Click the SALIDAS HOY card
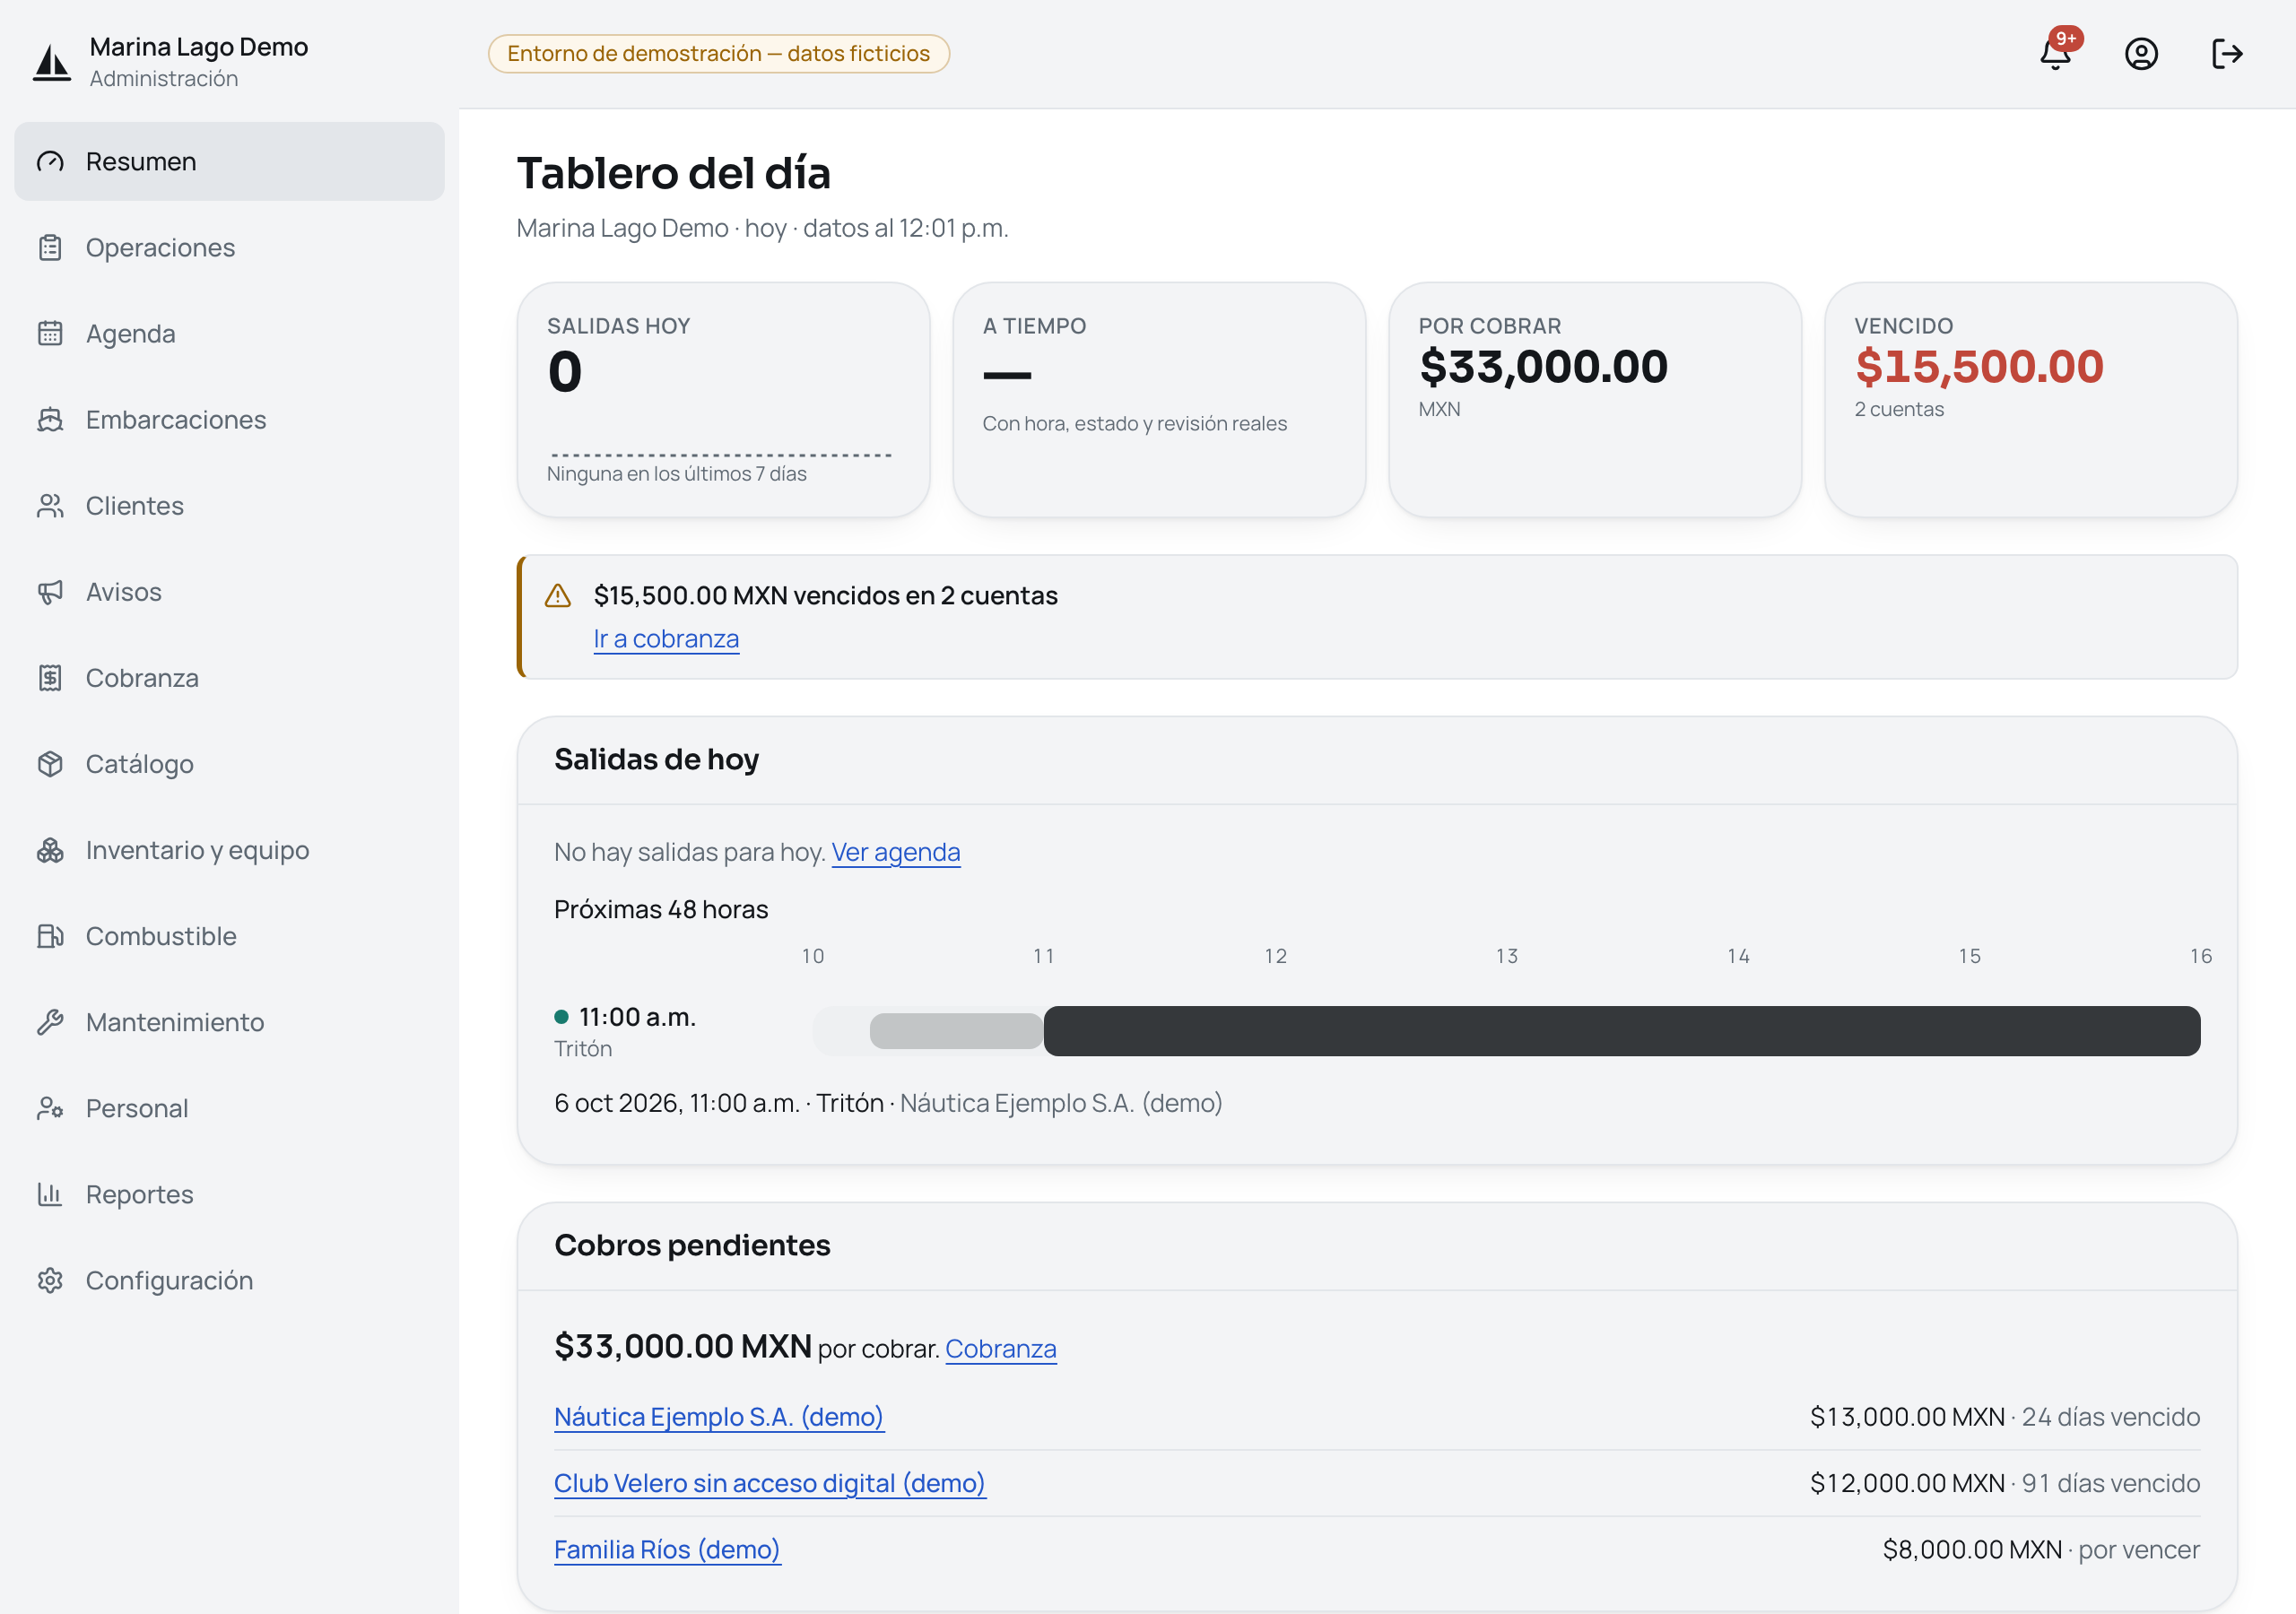This screenshot has width=2296, height=1614. pos(723,399)
